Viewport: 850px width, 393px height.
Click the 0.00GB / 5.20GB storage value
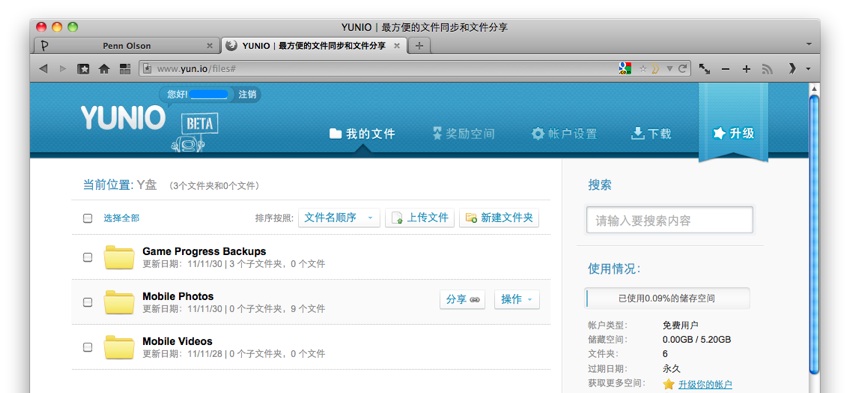pyautogui.click(x=697, y=339)
